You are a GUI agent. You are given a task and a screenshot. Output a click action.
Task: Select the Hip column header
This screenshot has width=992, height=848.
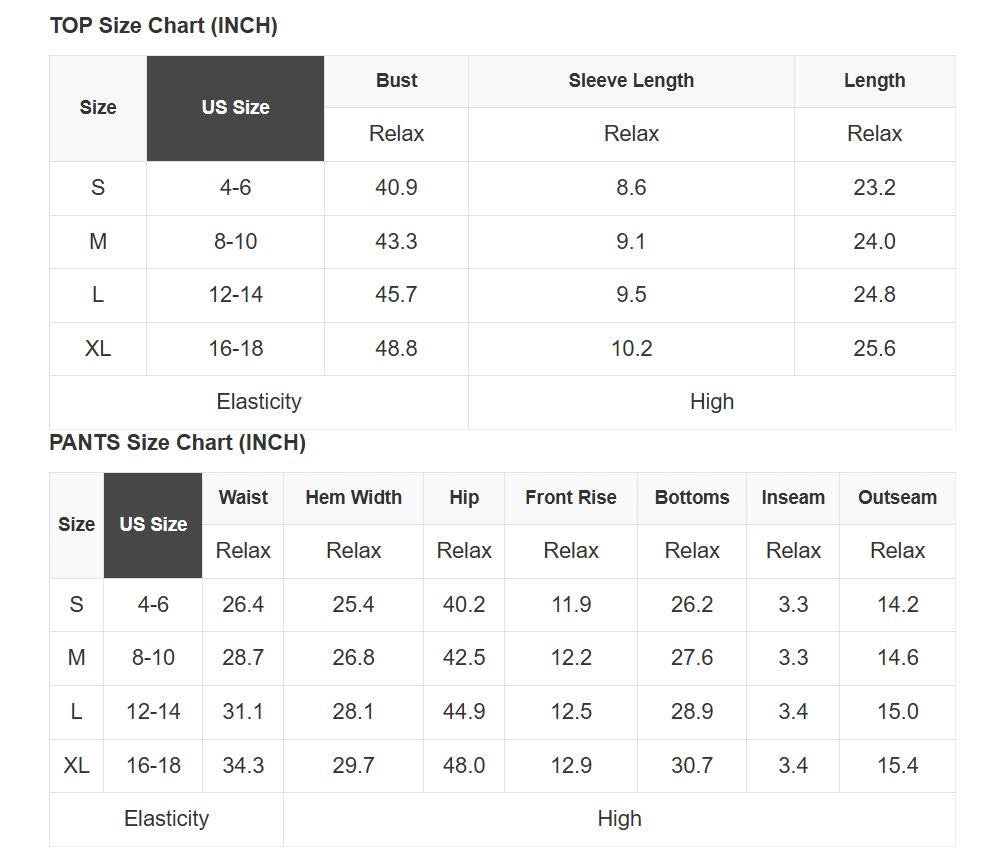pyautogui.click(x=464, y=497)
